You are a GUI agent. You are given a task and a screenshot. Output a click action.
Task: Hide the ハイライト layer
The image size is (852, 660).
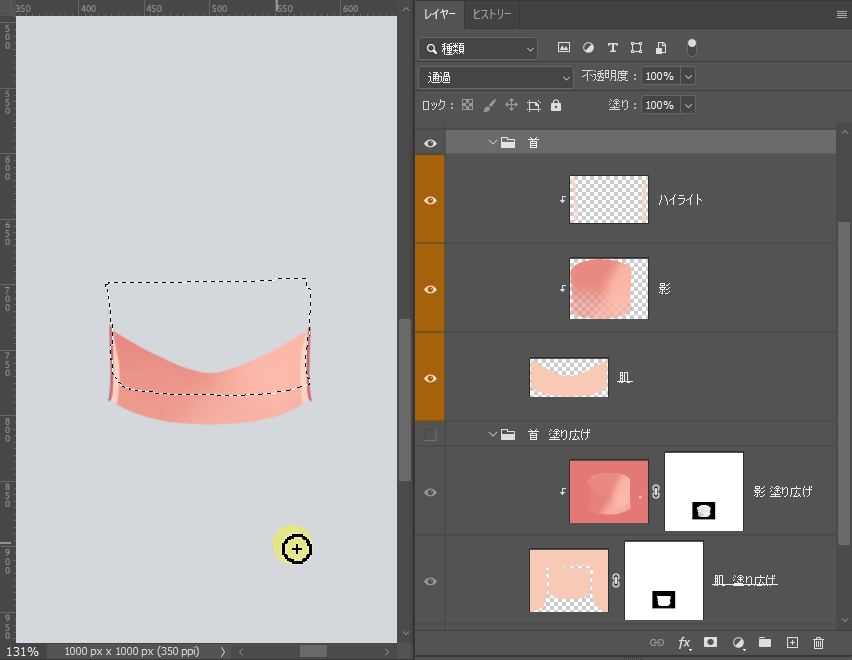(x=430, y=200)
